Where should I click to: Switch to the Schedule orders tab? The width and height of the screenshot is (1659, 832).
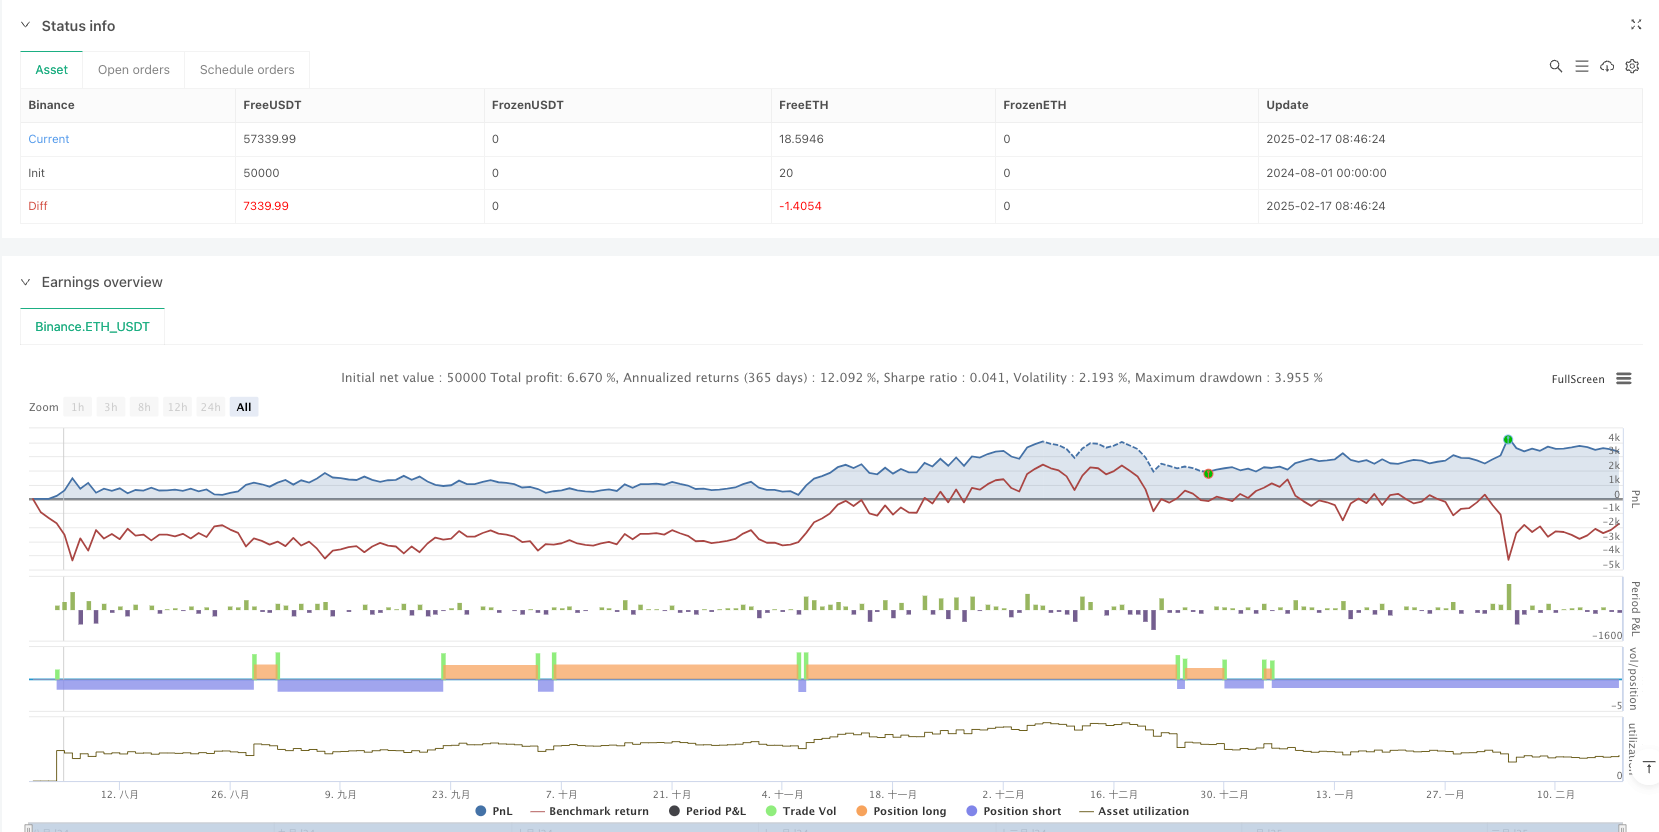(247, 70)
